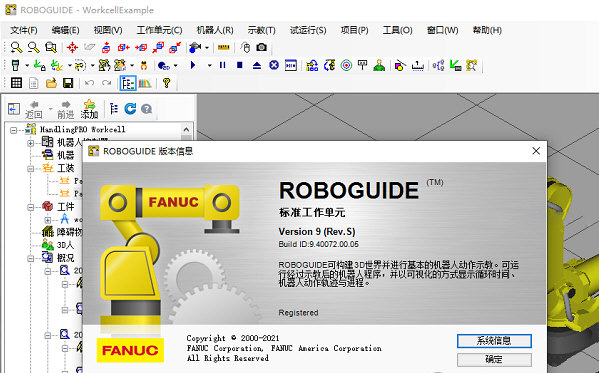The width and height of the screenshot is (599, 373).
Task: Open workcell folder icon
Action: tap(51, 83)
